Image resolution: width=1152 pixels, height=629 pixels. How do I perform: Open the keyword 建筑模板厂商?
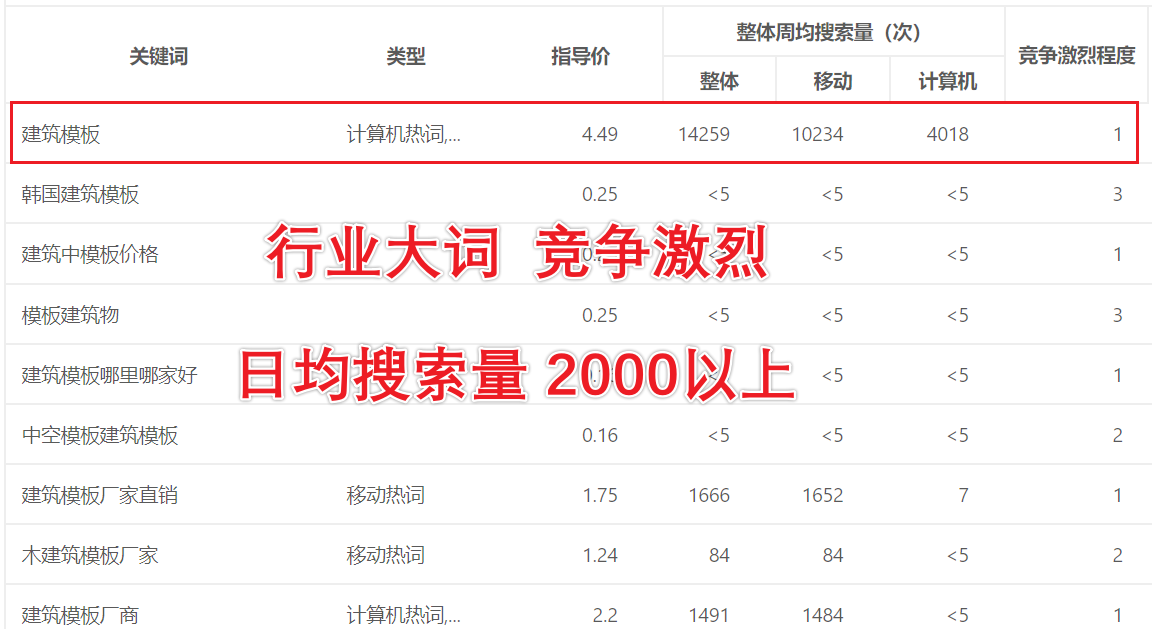(80, 615)
